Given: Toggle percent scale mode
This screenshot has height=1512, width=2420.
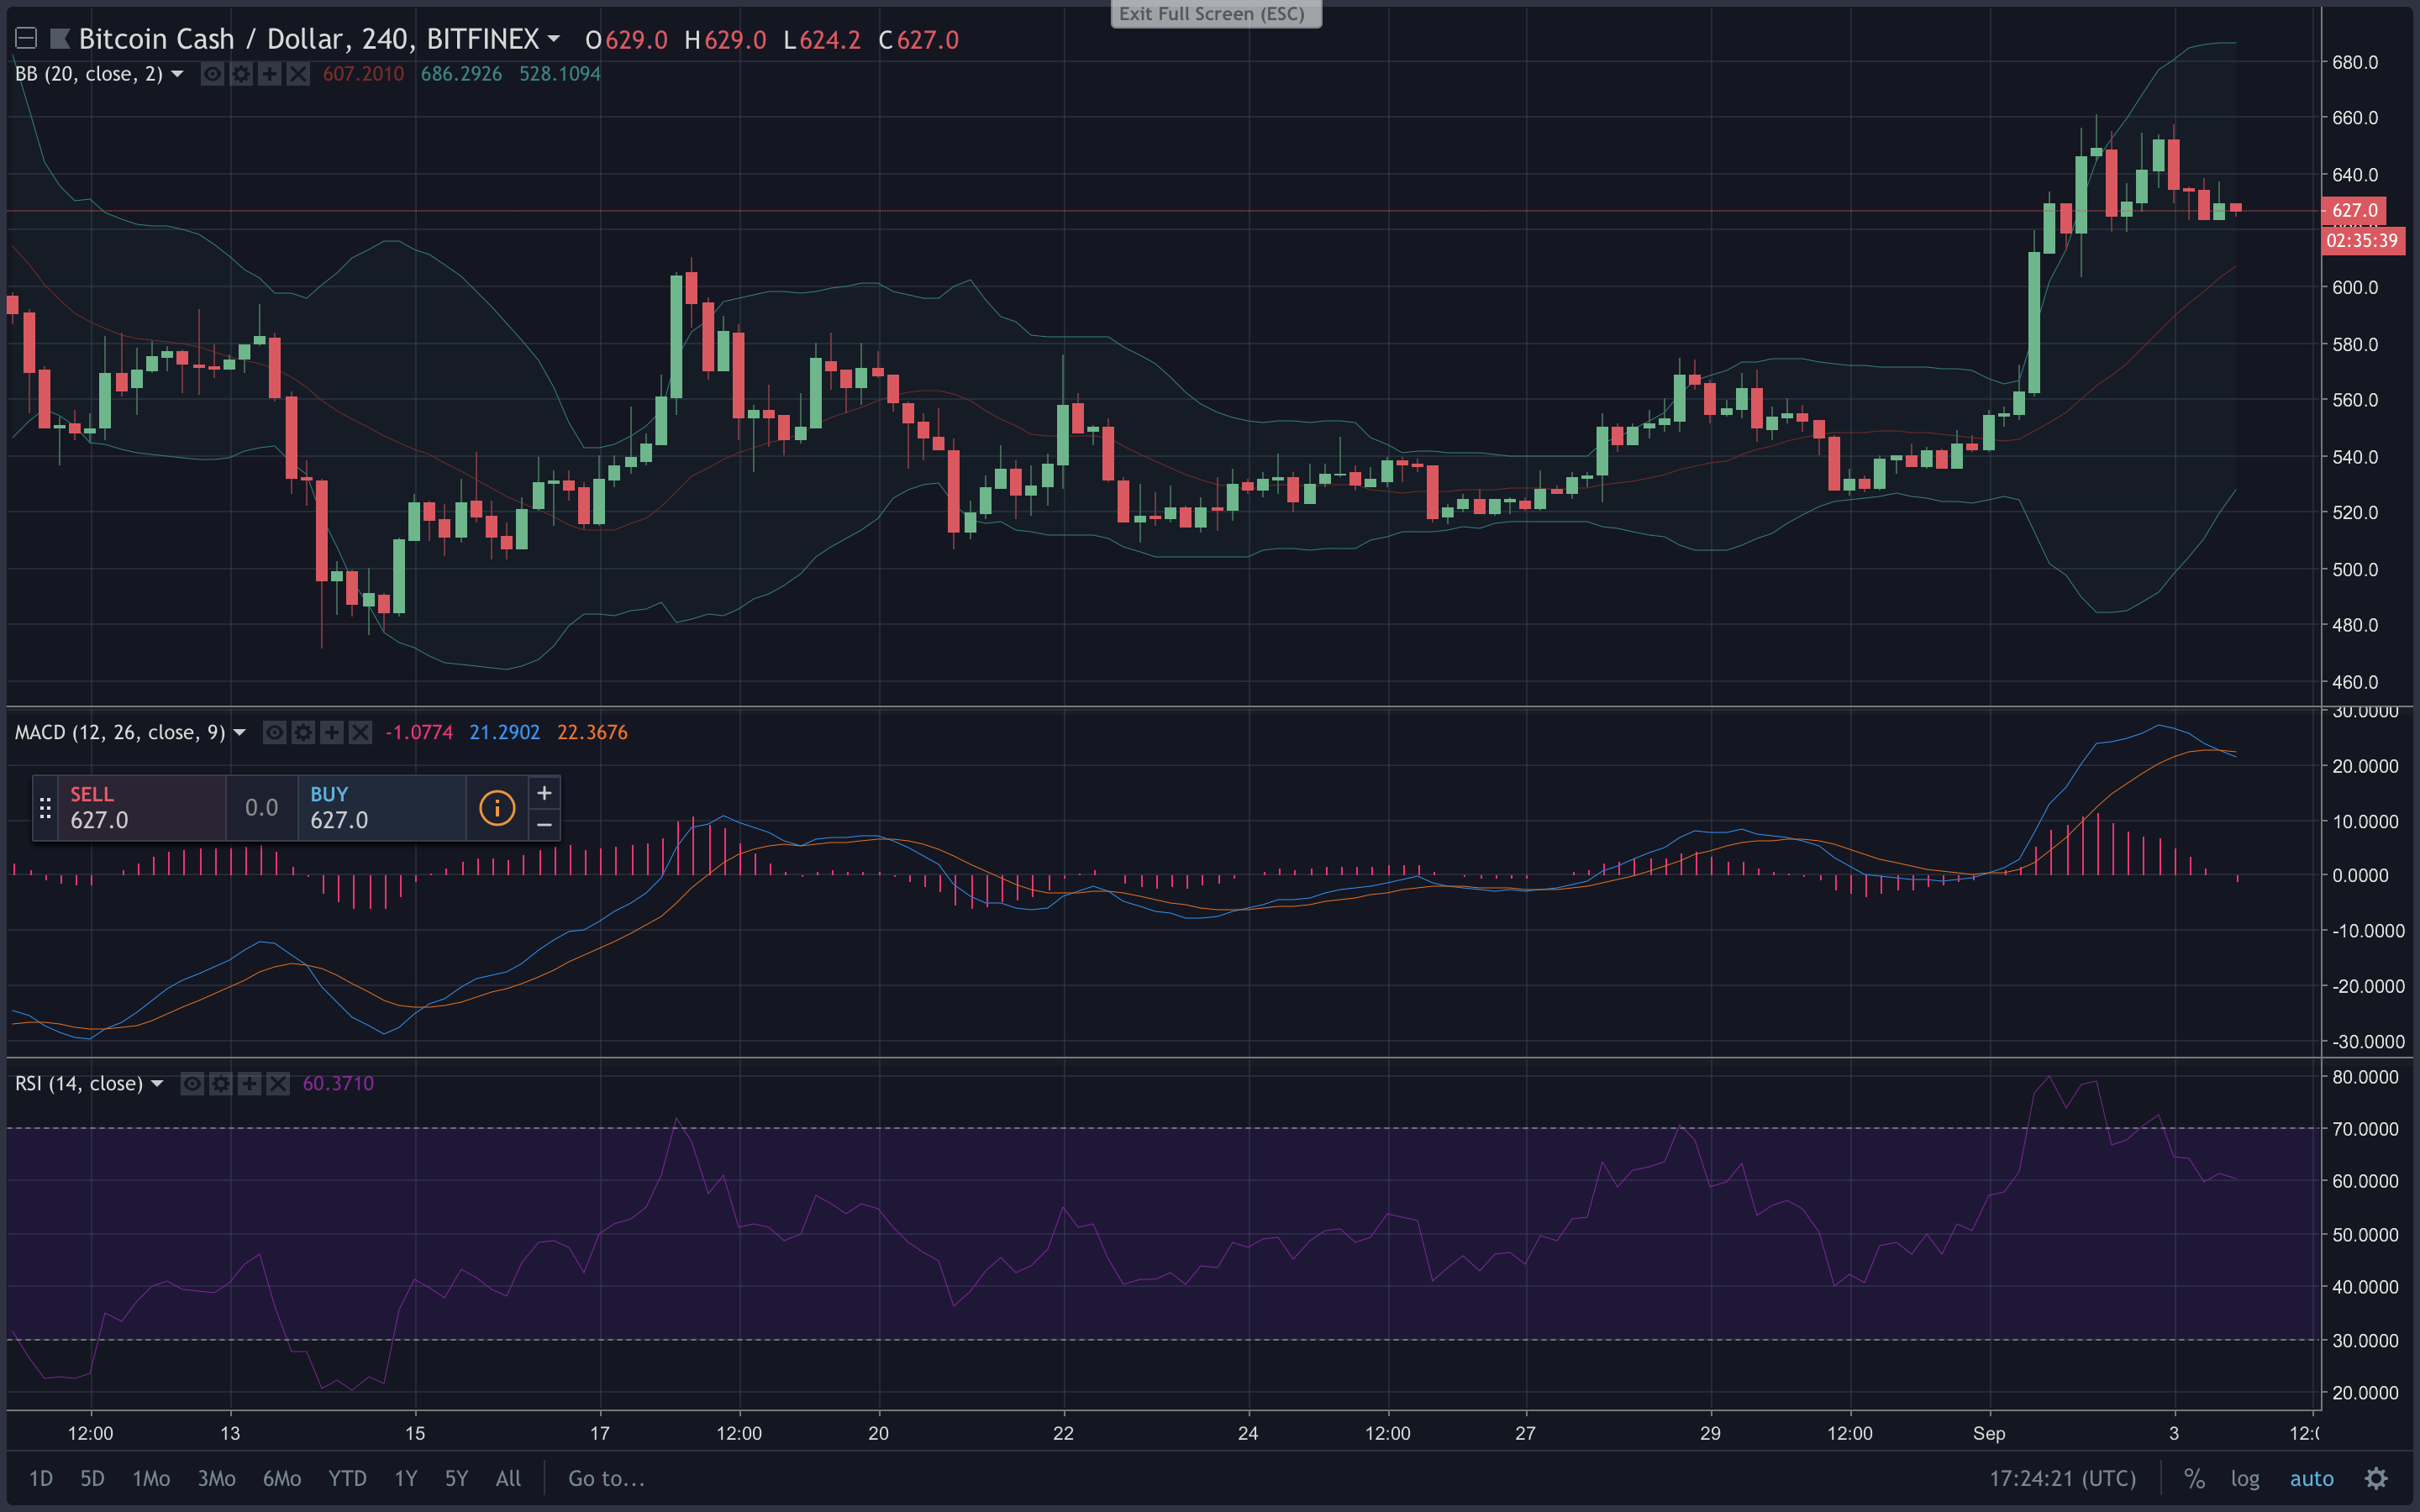Looking at the screenshot, I should point(2194,1479).
